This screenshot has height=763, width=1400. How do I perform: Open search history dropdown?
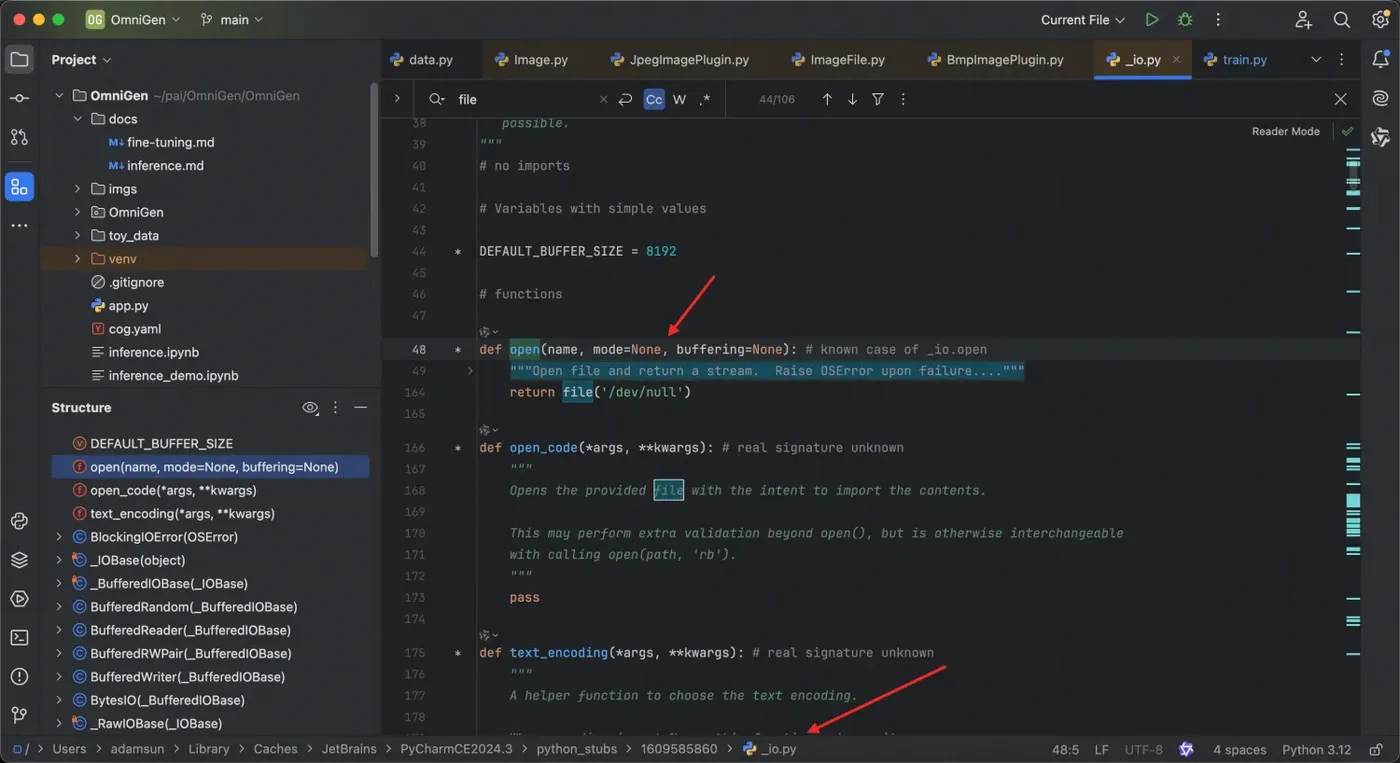pyautogui.click(x=437, y=99)
